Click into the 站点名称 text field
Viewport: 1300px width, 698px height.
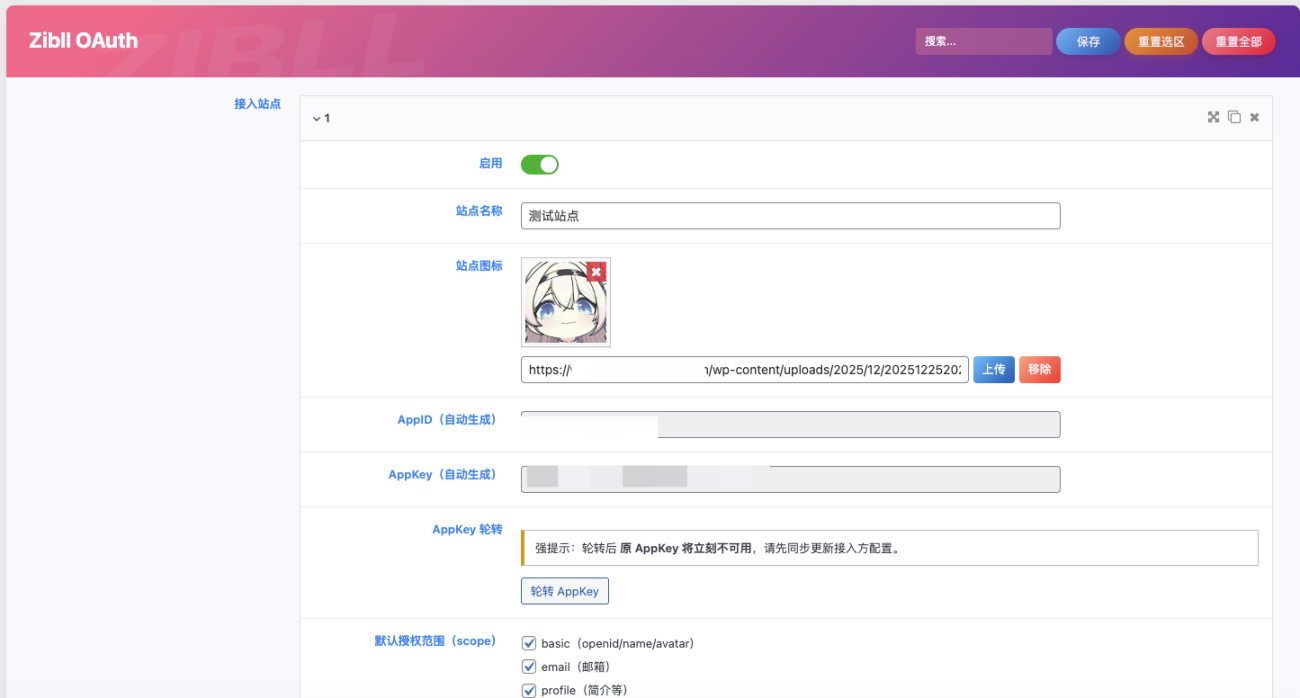[x=790, y=216]
